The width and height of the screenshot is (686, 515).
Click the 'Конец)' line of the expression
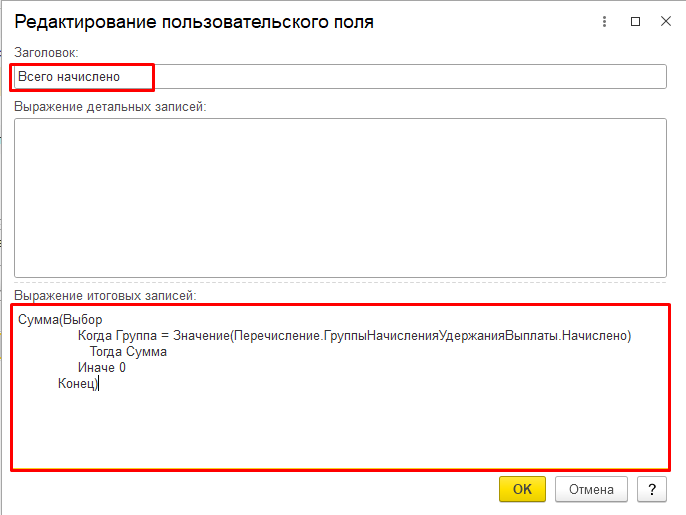click(x=78, y=384)
